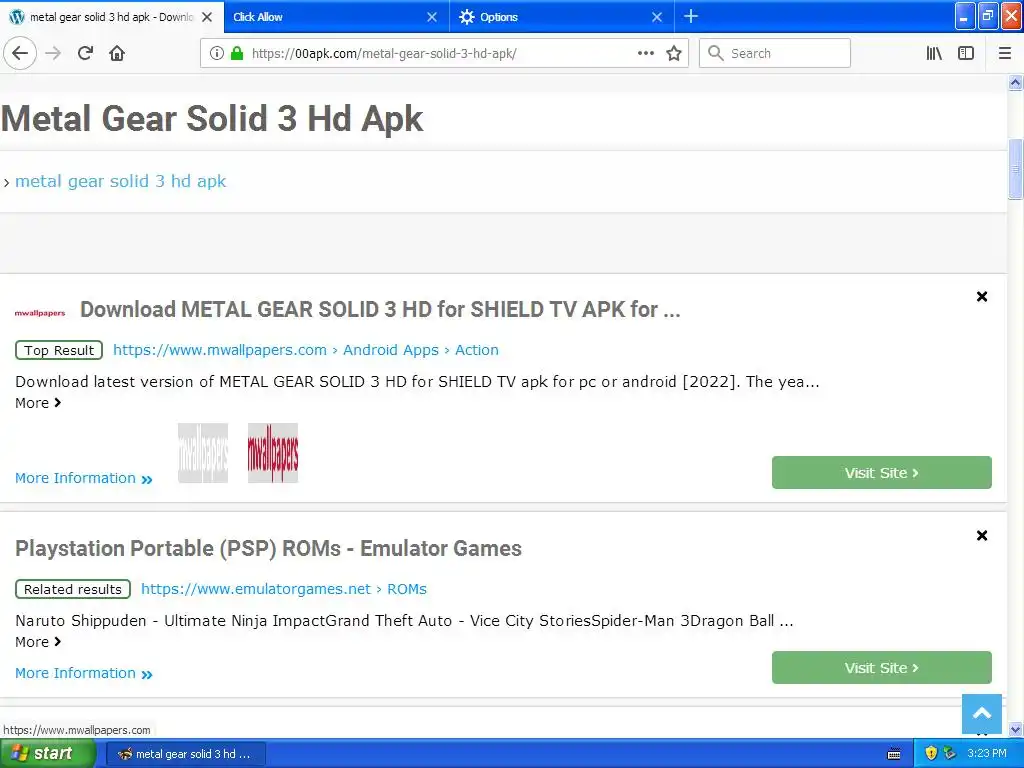Reload the current page

(85, 54)
